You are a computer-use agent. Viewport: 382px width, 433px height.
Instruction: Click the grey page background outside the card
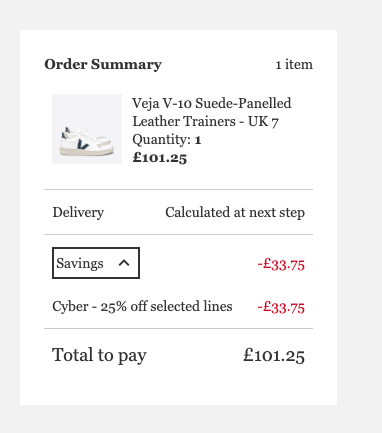tap(360, 217)
